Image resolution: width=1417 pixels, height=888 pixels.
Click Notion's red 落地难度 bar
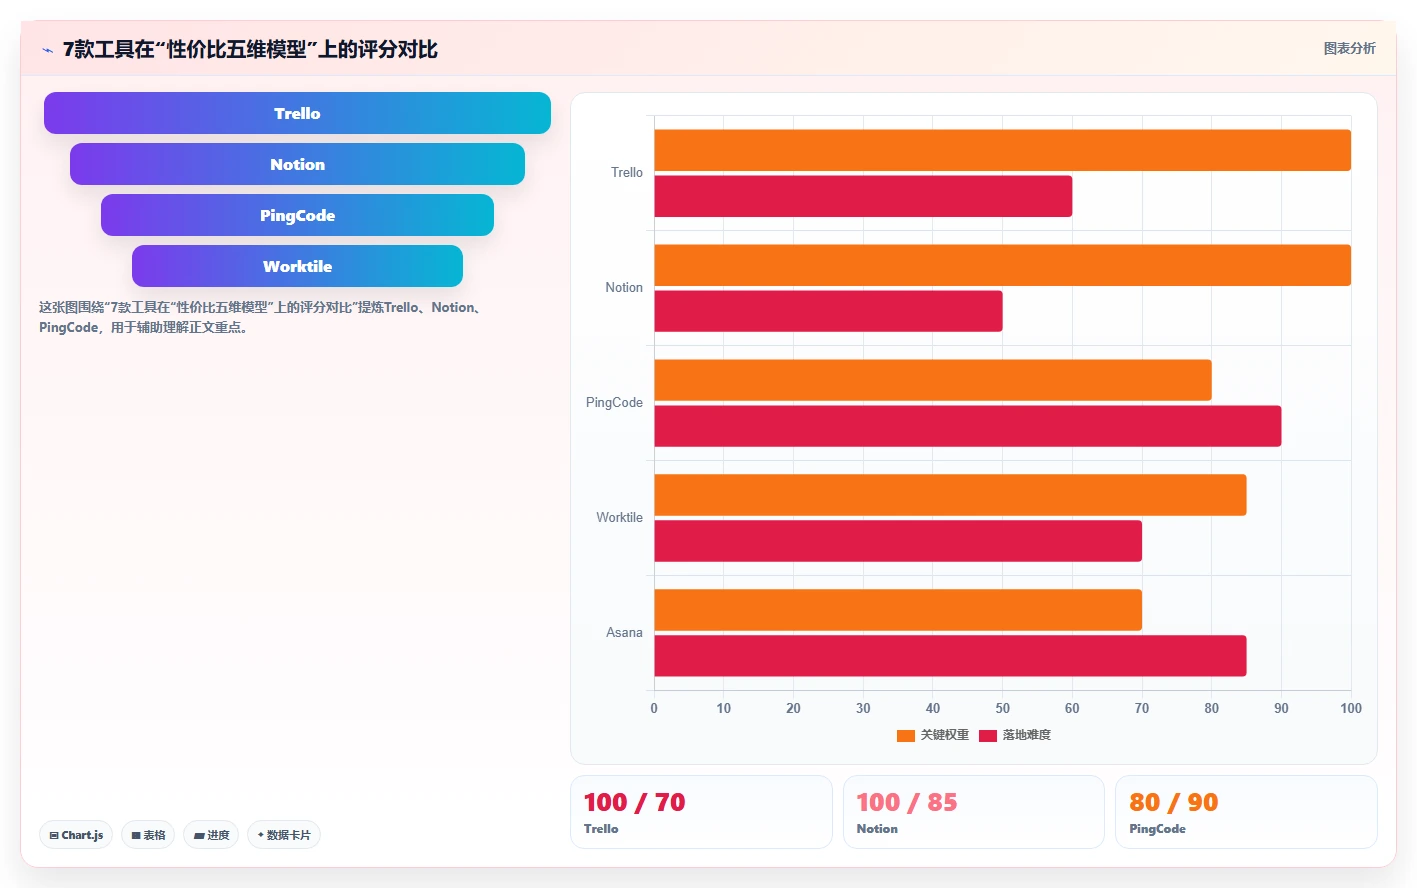[x=828, y=311]
